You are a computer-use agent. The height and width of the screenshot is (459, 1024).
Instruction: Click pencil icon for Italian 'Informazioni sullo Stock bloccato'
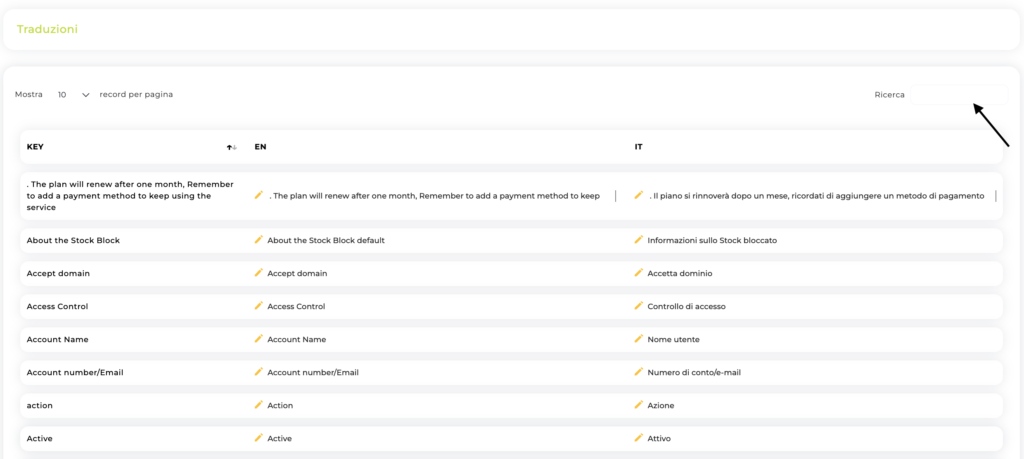639,240
